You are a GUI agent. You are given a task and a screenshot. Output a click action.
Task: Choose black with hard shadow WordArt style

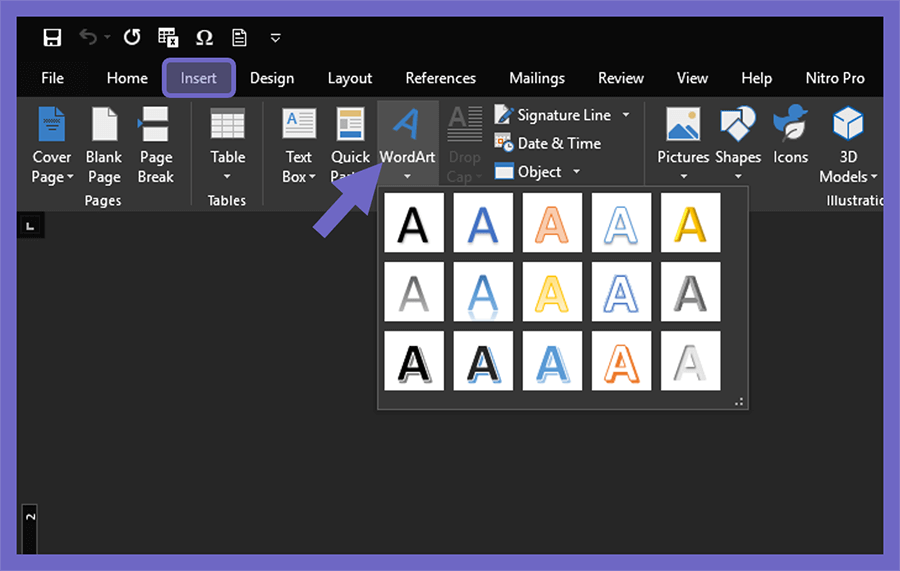pos(414,361)
